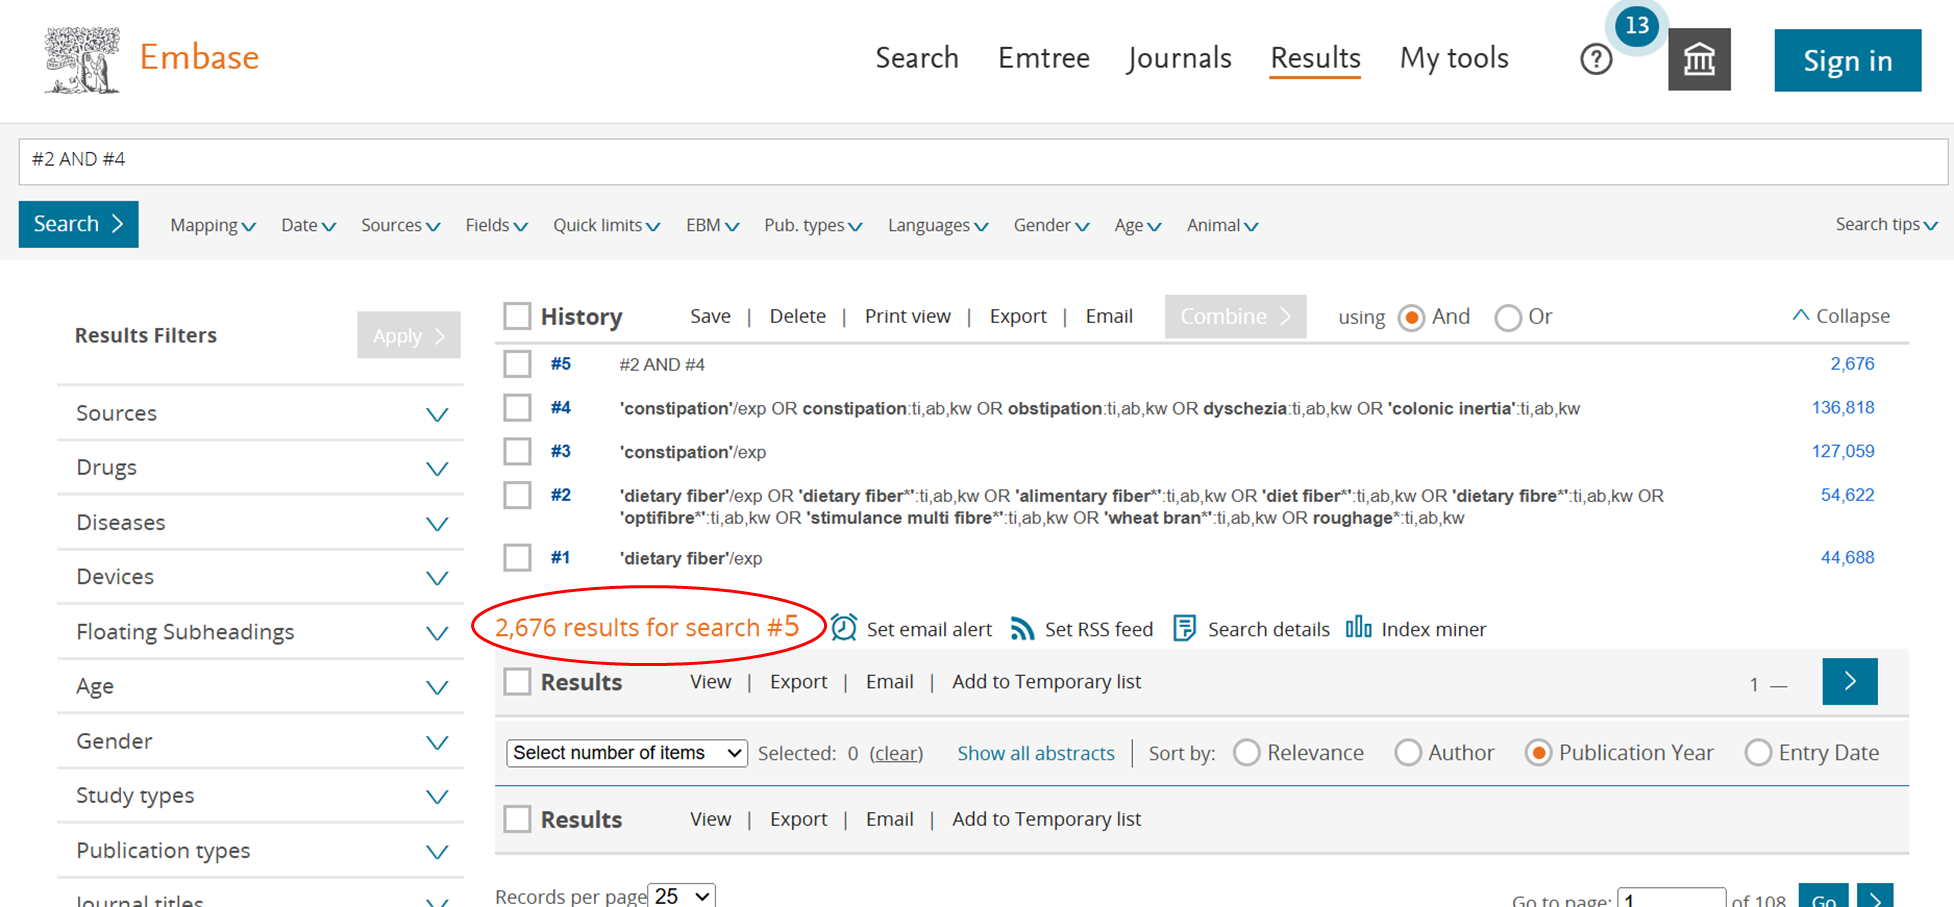Click the Set RSS feed icon

pyautogui.click(x=1022, y=628)
